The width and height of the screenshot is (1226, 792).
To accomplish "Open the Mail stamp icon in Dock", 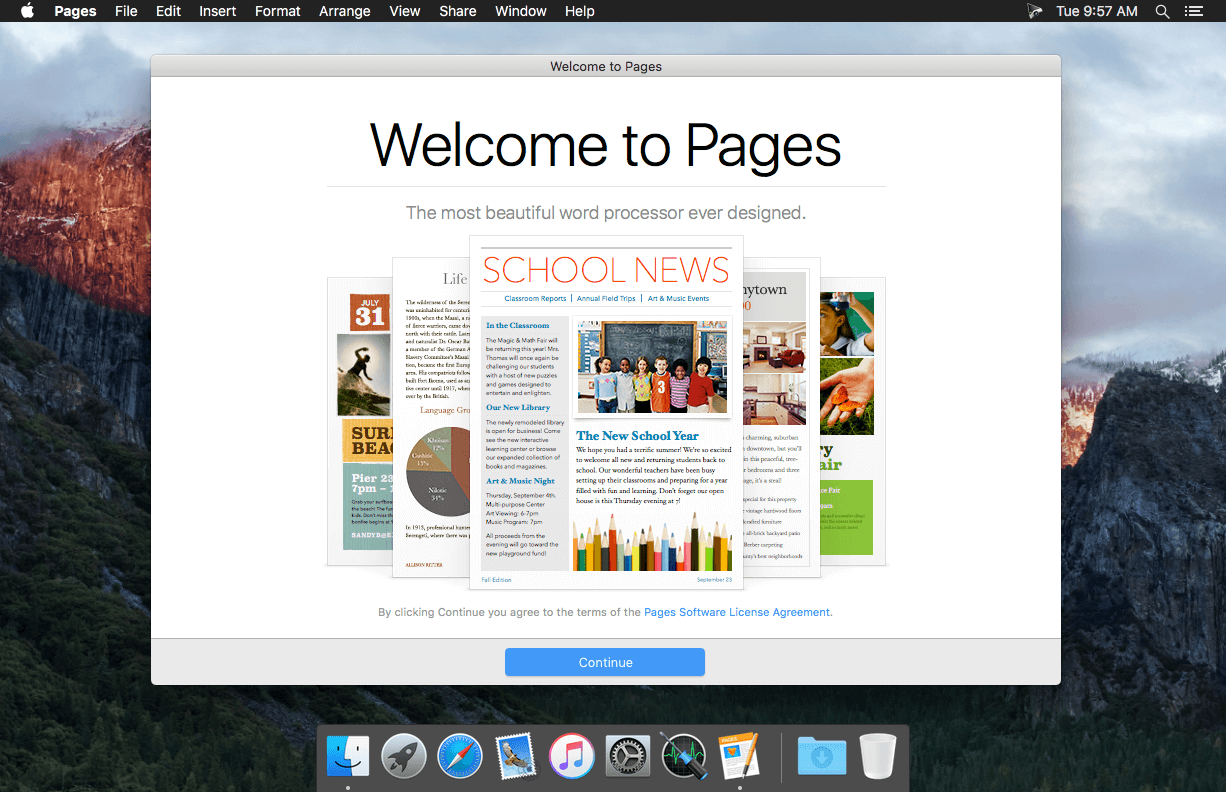I will [516, 756].
